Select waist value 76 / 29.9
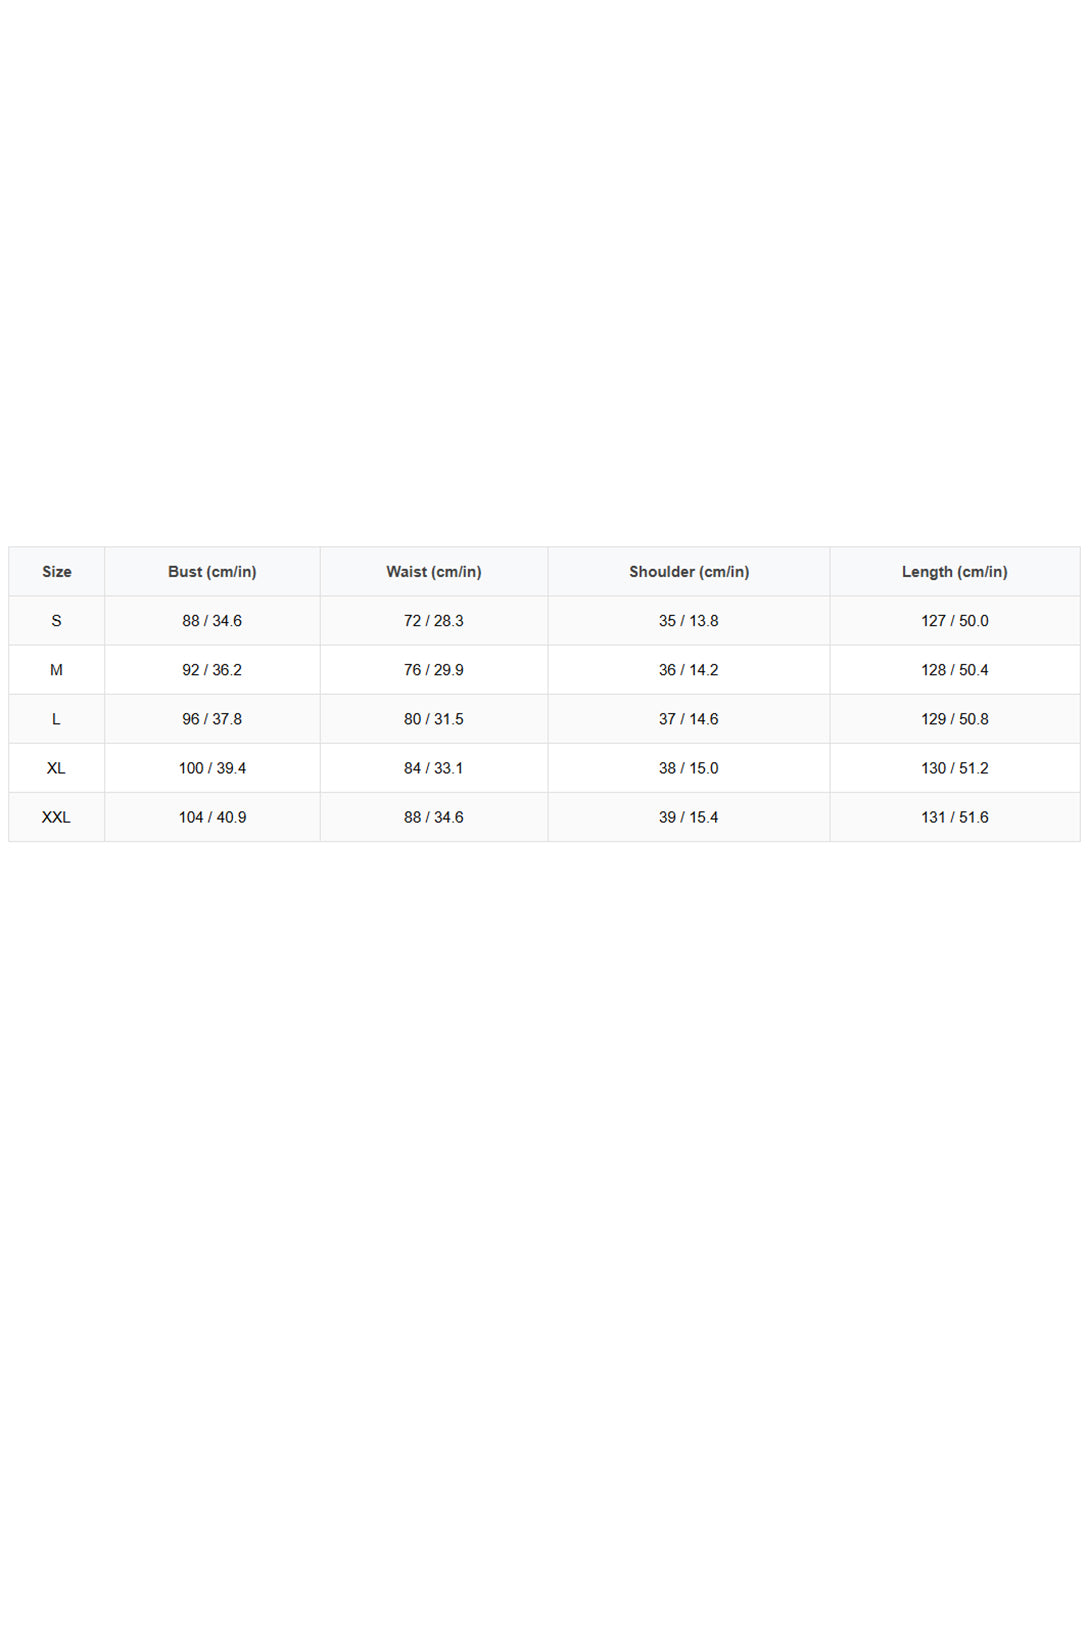Screen dimensions: 1088x1632 [434, 670]
